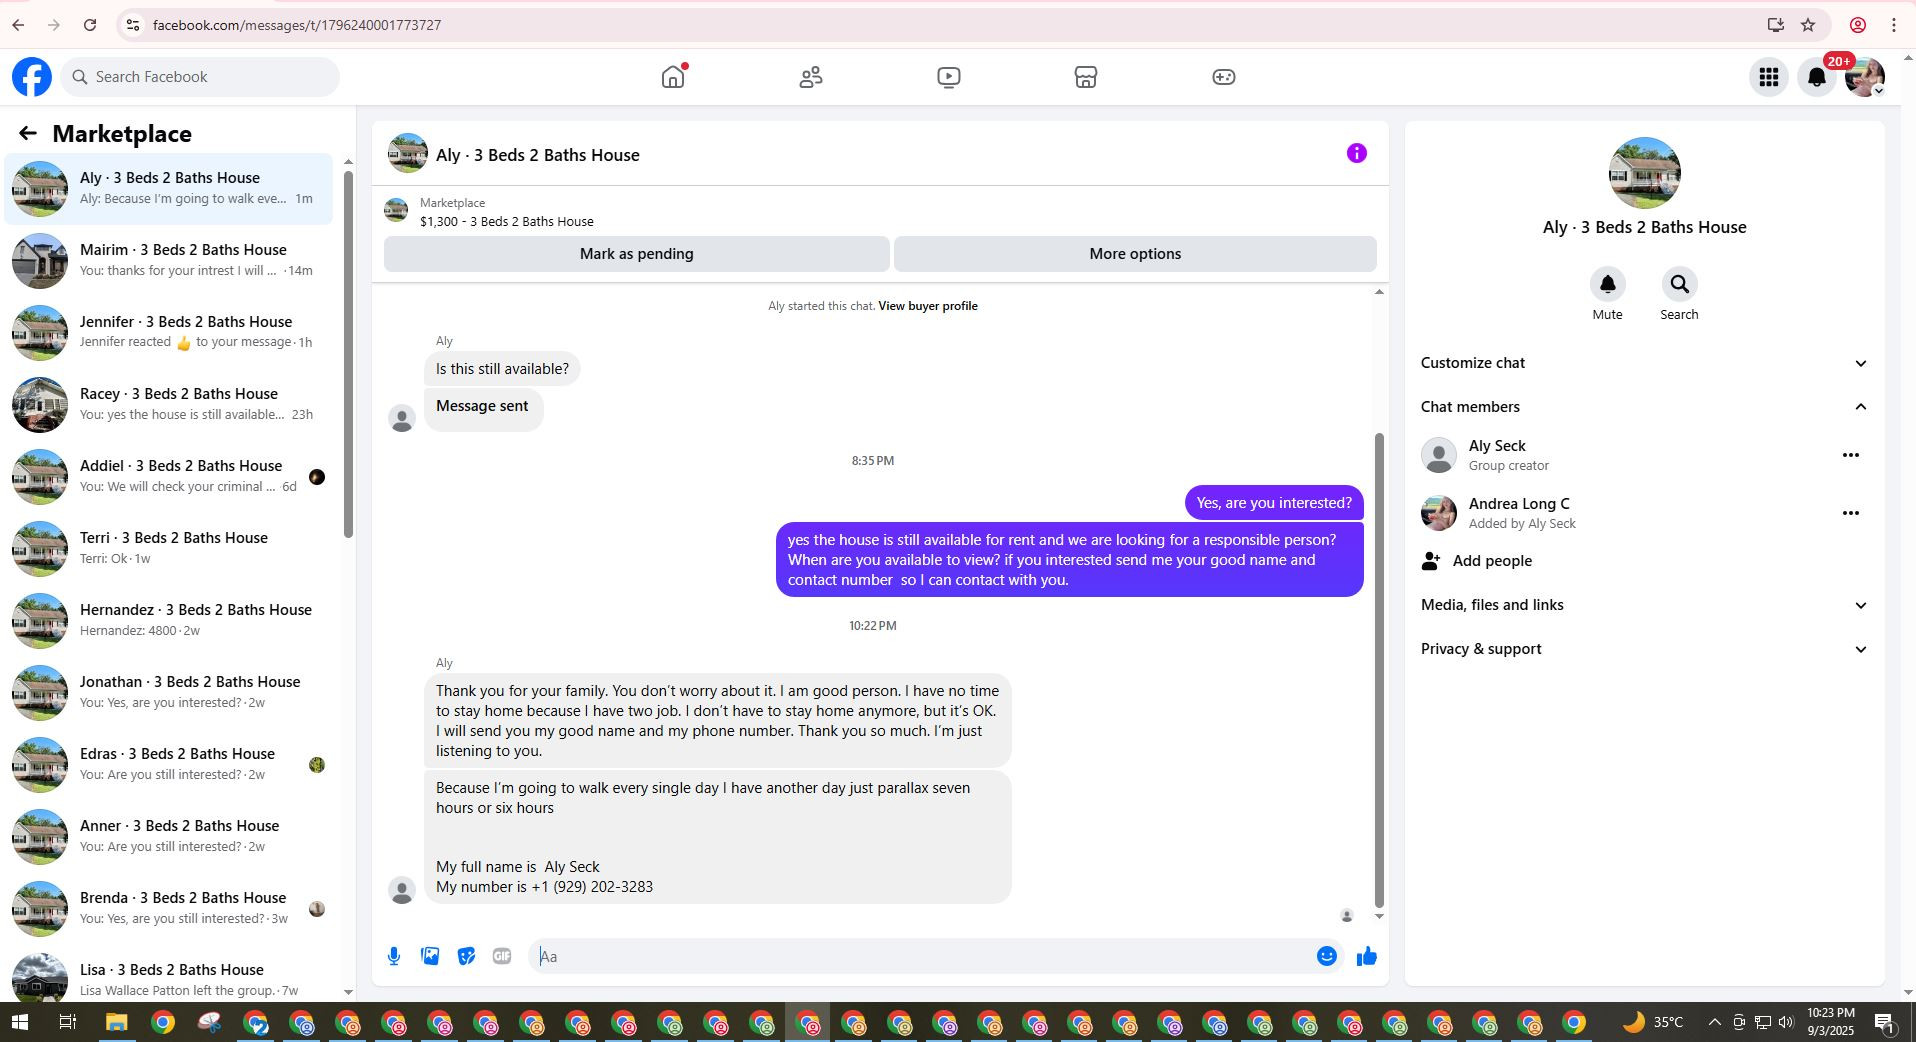Click the chat messages scrollbar
The width and height of the screenshot is (1916, 1042).
tap(1379, 670)
